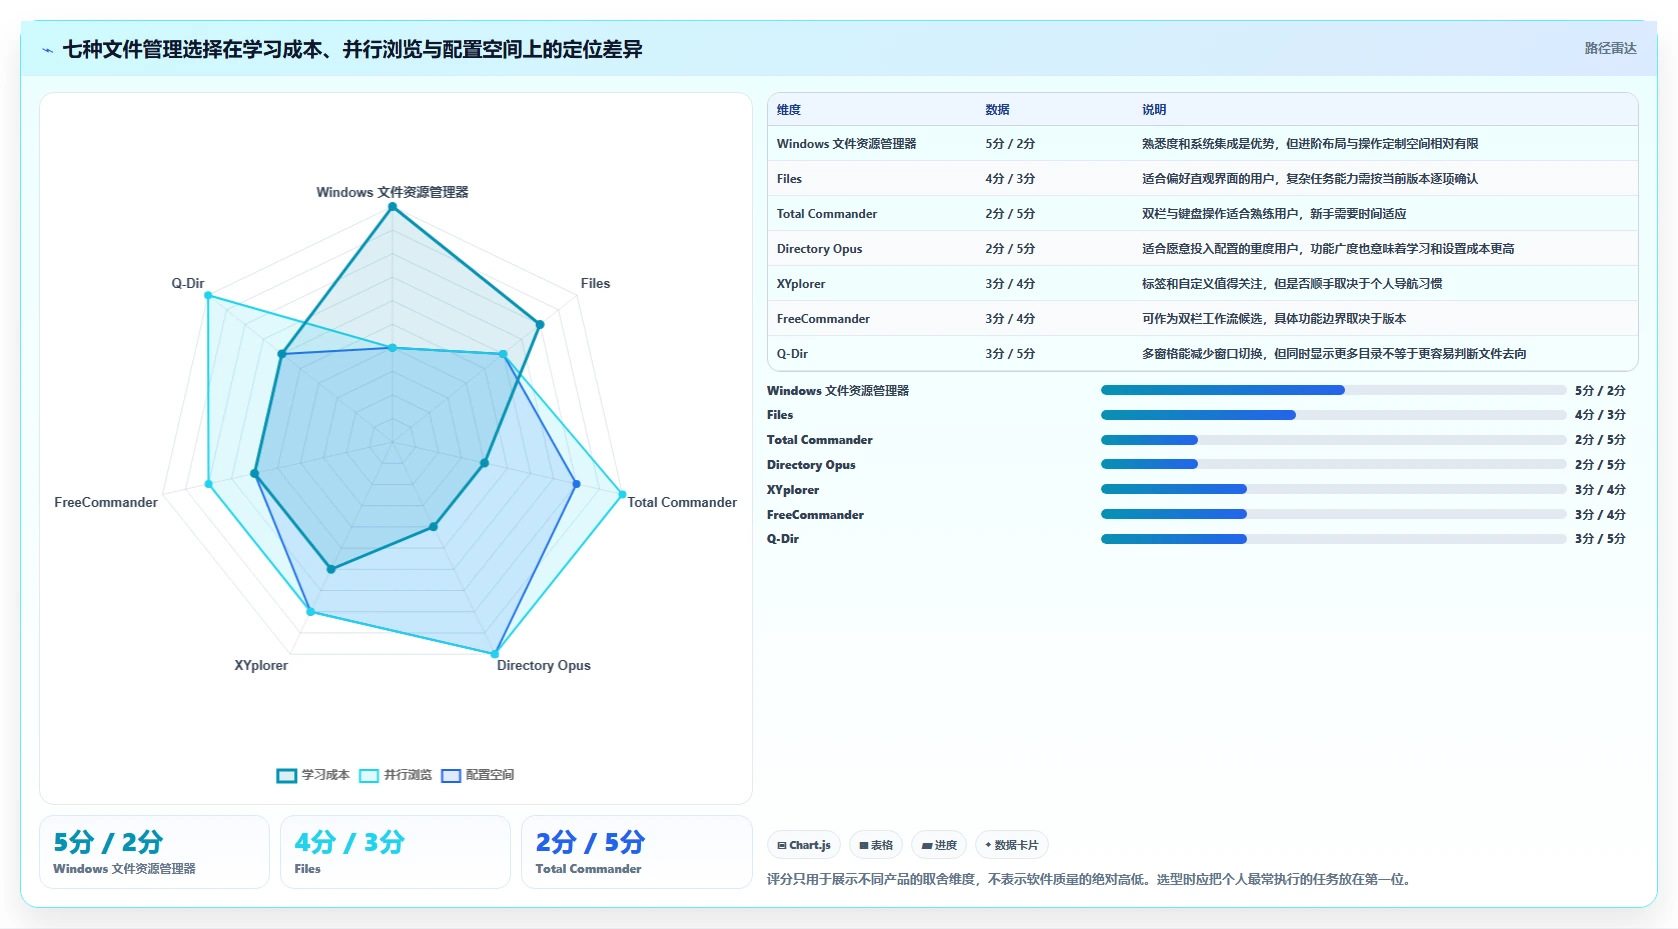Click the Windows 文件资源管理器 progress bar

pos(1333,390)
